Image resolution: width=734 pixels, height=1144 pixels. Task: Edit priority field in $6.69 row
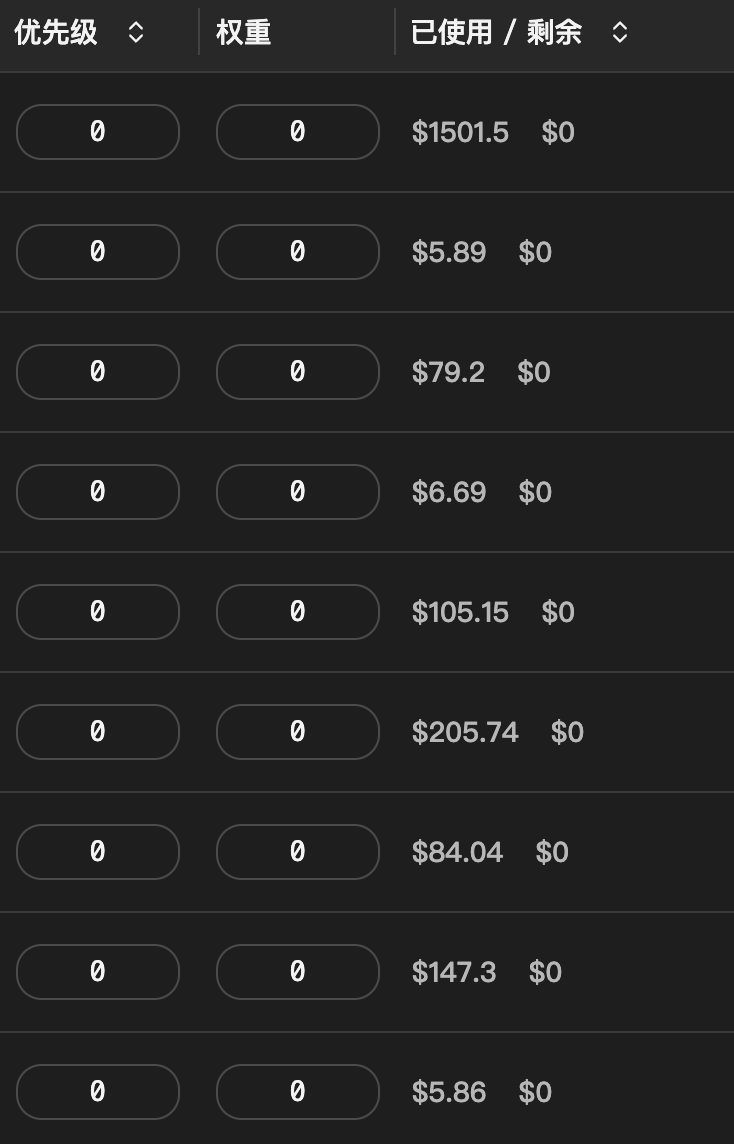[x=98, y=492]
